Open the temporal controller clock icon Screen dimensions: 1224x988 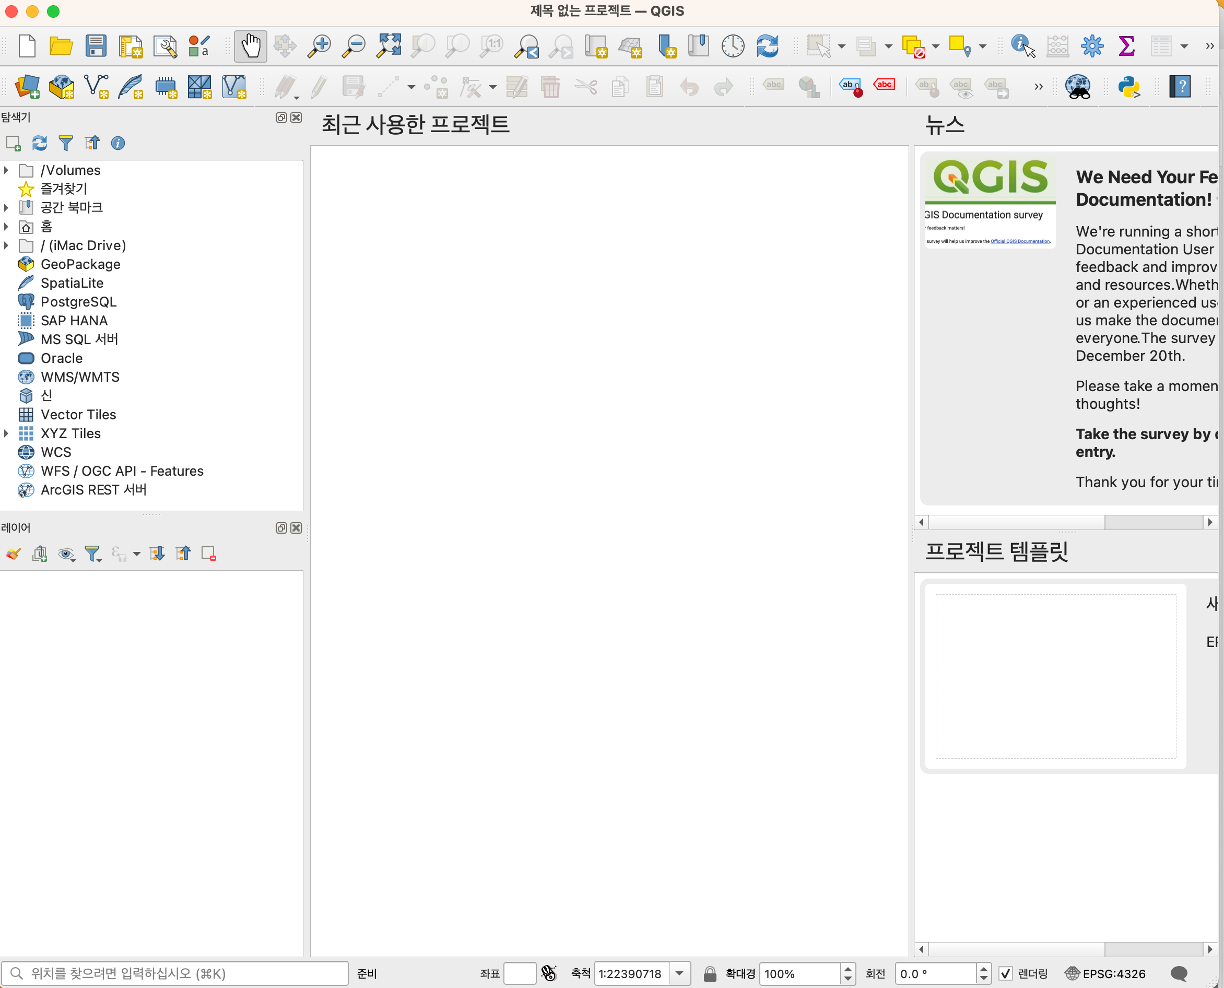tap(733, 46)
